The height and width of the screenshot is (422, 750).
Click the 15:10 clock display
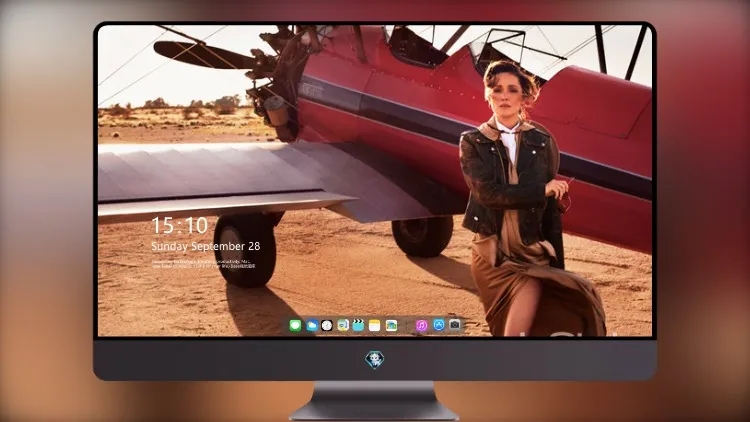pyautogui.click(x=179, y=225)
